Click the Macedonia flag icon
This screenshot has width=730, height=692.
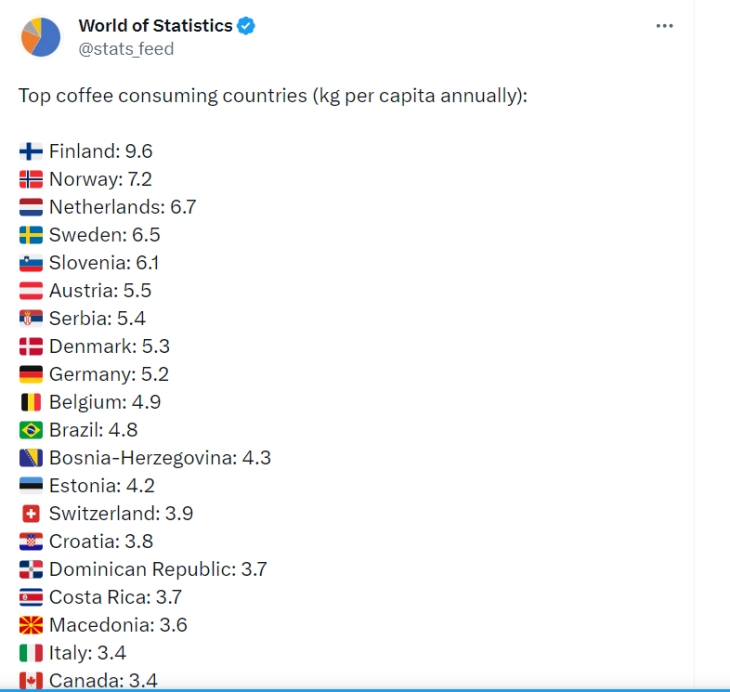31,625
